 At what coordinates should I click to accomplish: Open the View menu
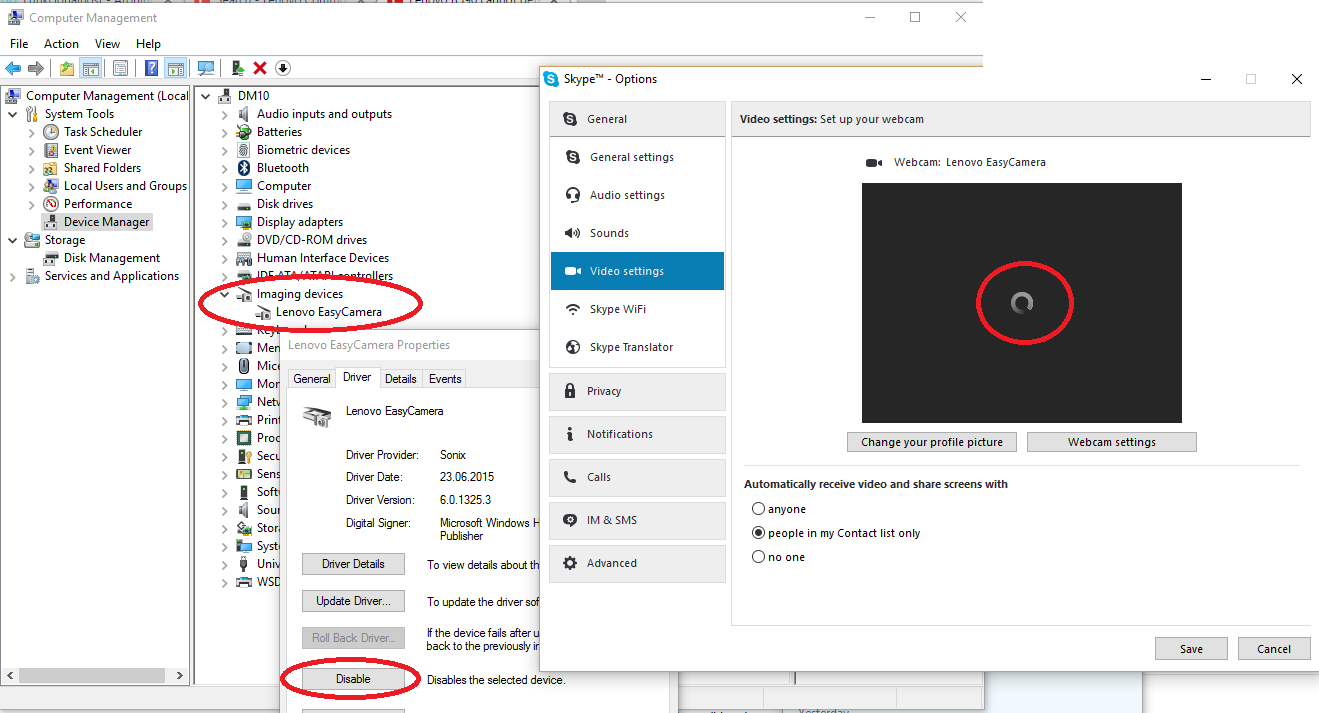pos(107,44)
